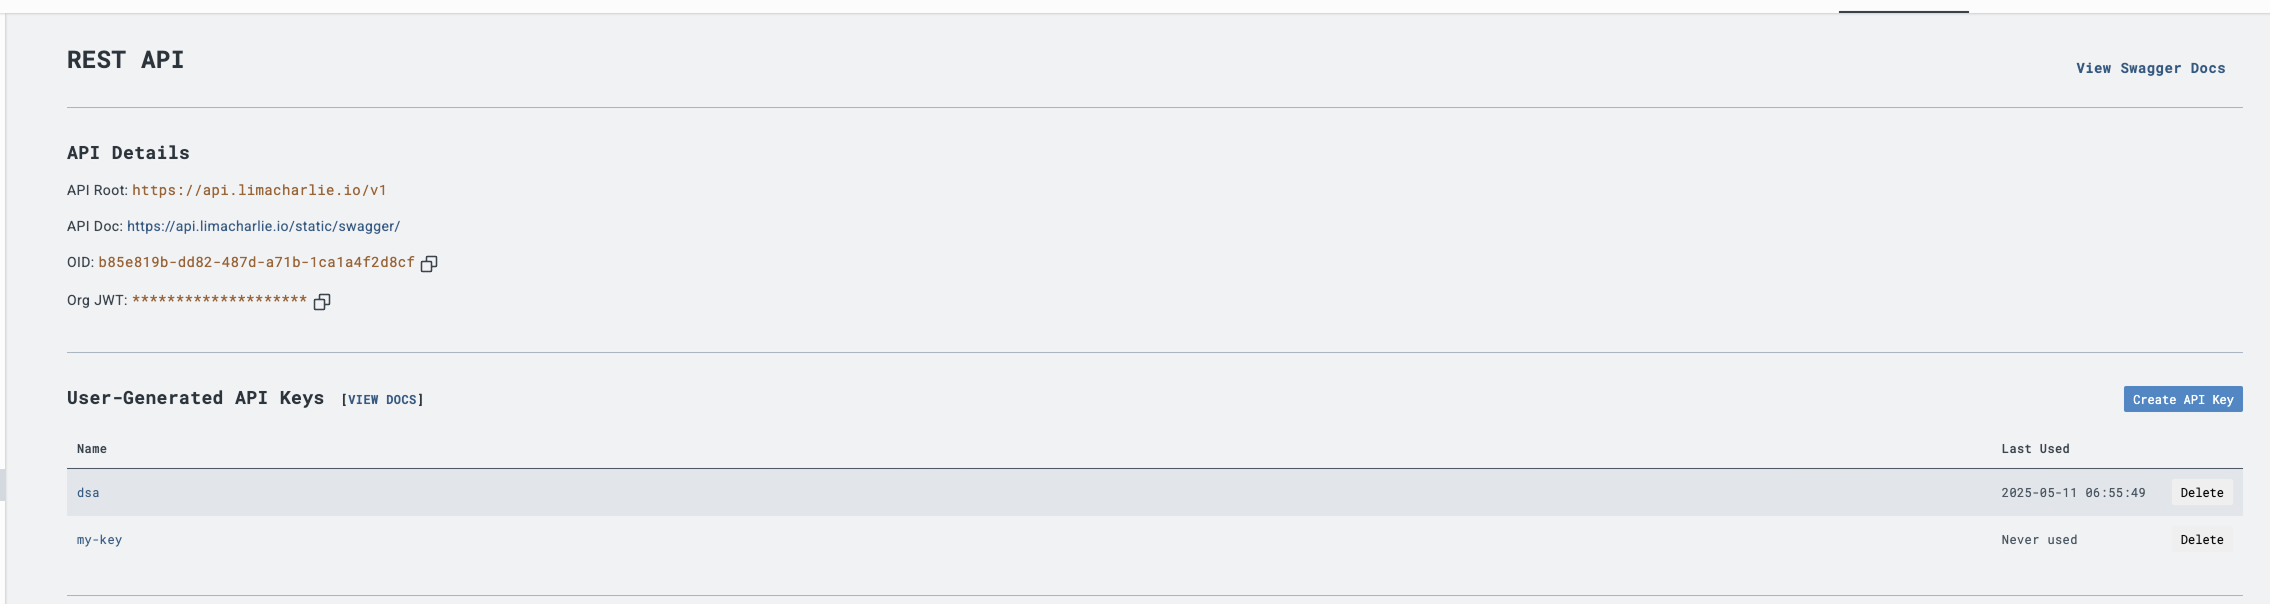Open the dsa key details

tap(89, 492)
